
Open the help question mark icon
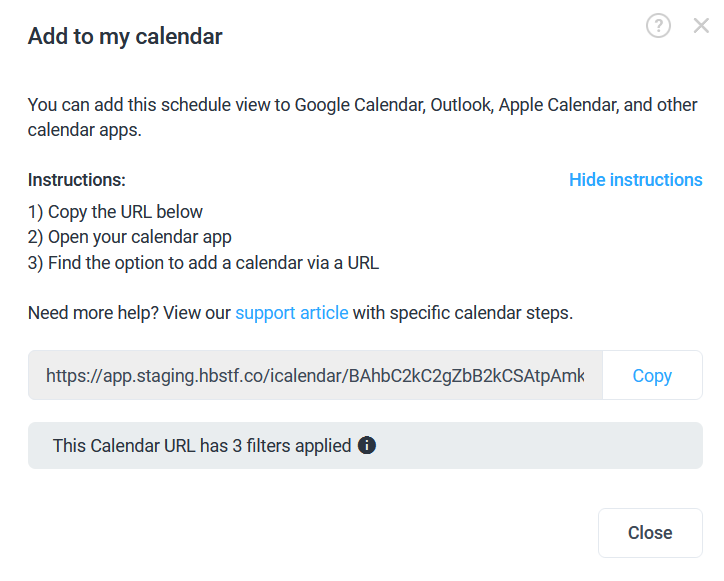coord(658,25)
